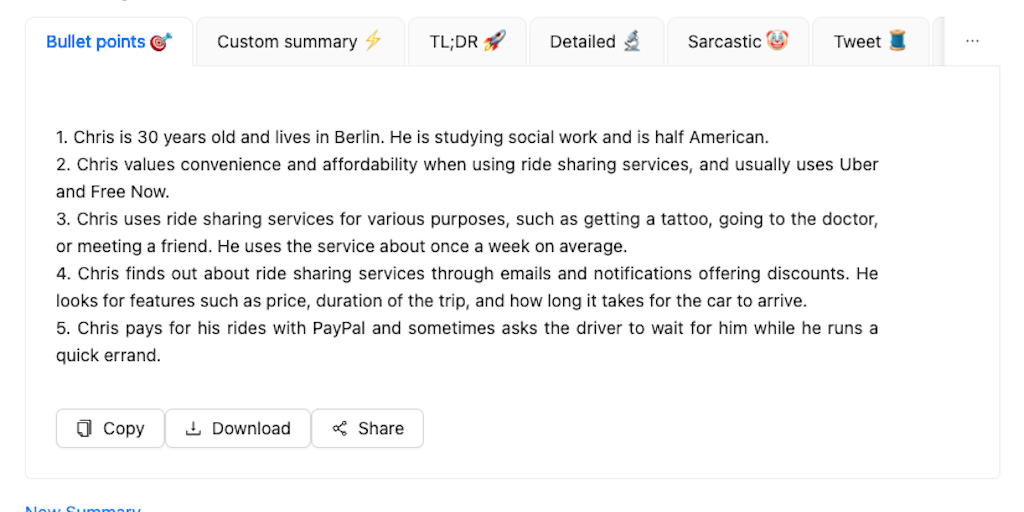
Task: Switch to the Custom summary tab
Action: [287, 42]
